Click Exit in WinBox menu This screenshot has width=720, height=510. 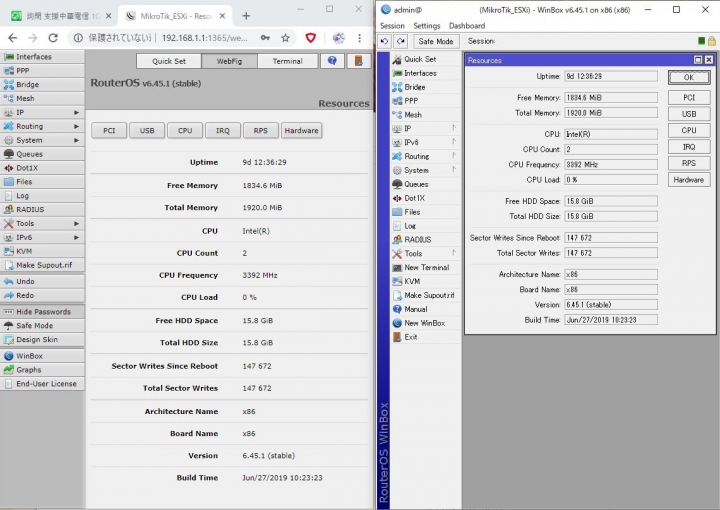425,337
